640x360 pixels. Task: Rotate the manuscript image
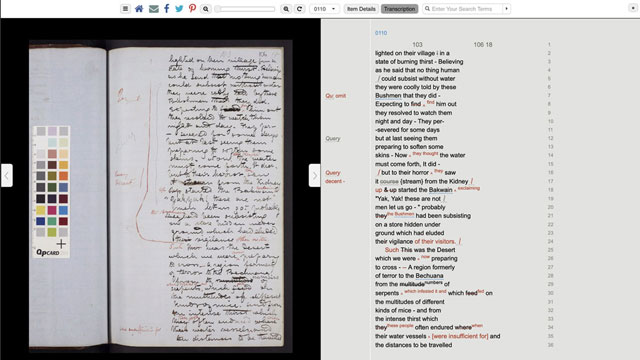tap(300, 9)
